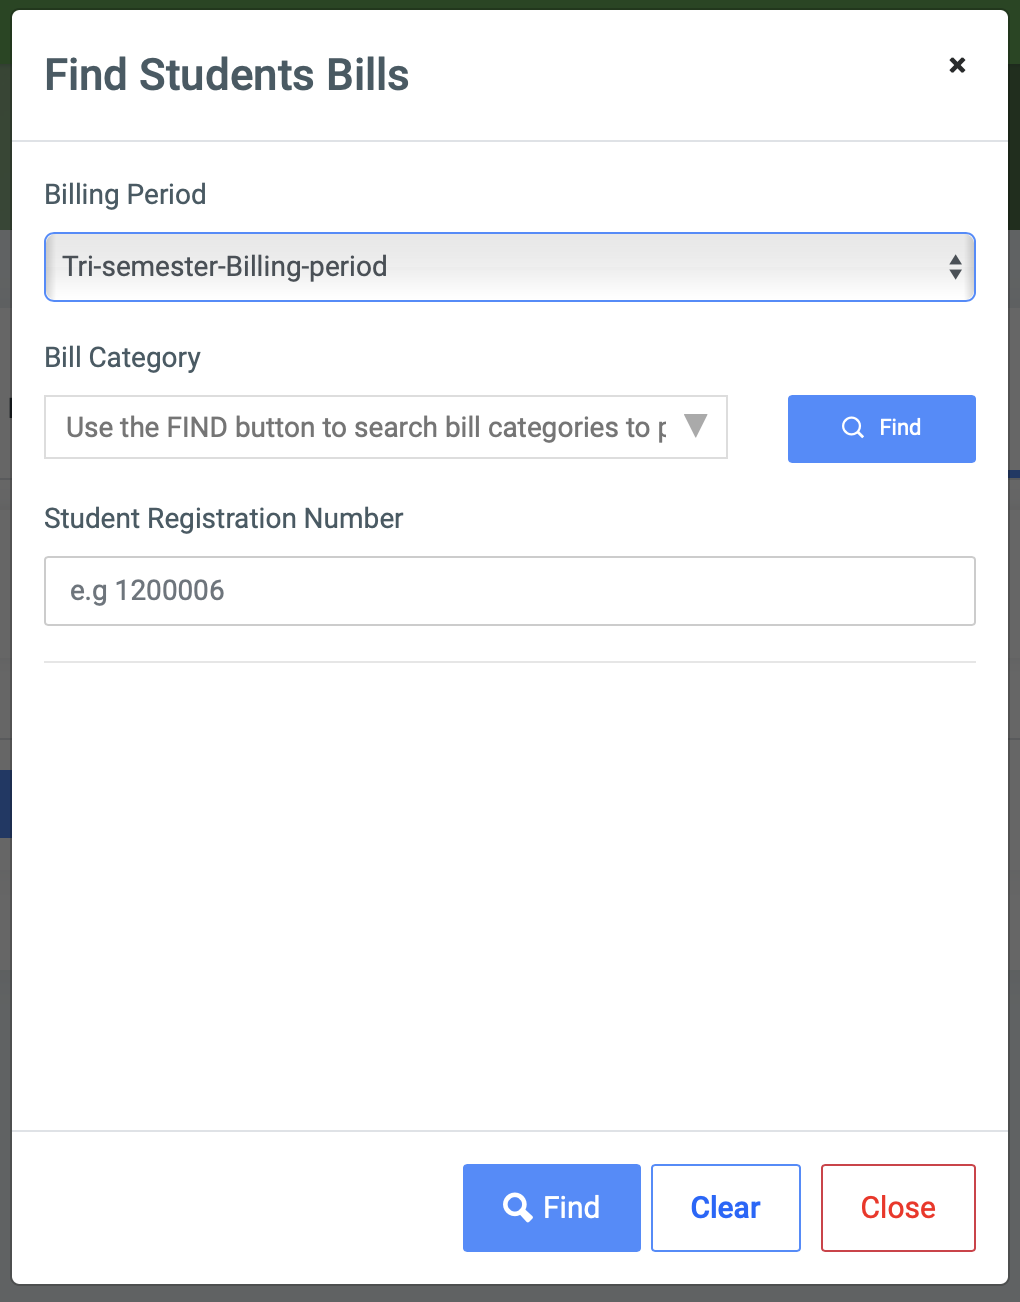The width and height of the screenshot is (1020, 1302).
Task: Click the close cross at the top right corner
Action: (x=957, y=65)
